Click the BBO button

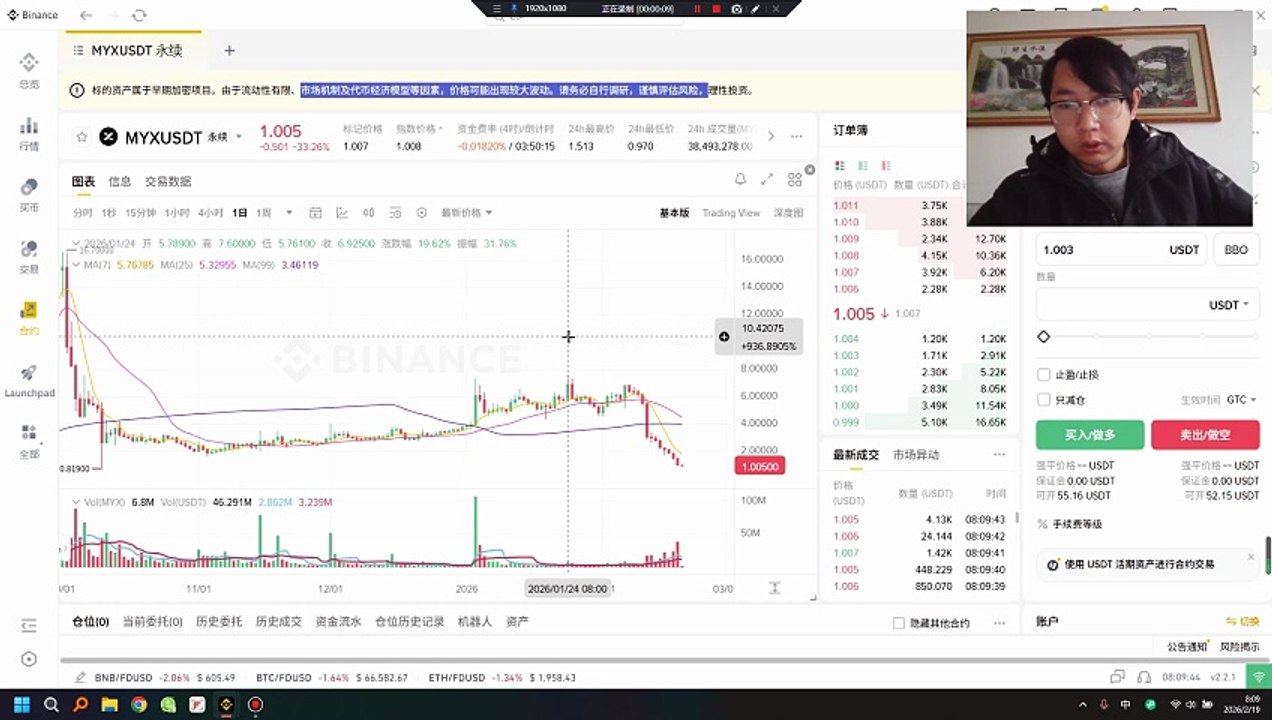pos(1236,250)
